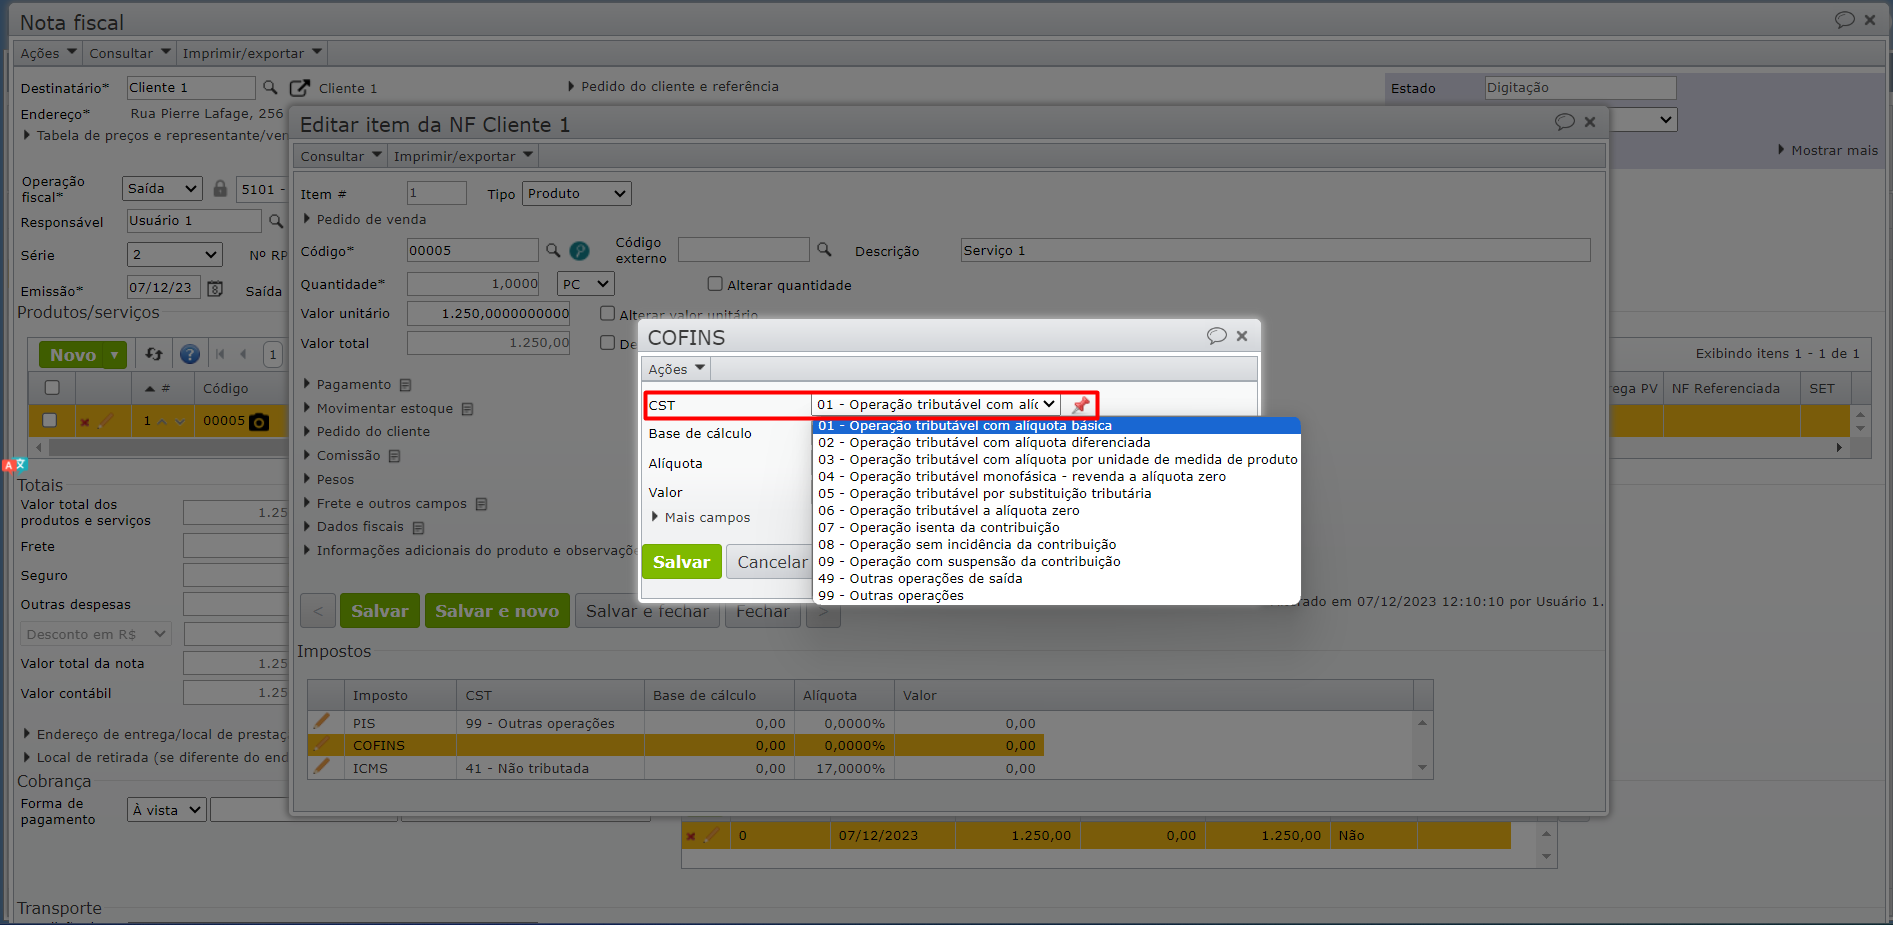Toggle the select-all checkbox in products grid
The image size is (1893, 925).
52,388
